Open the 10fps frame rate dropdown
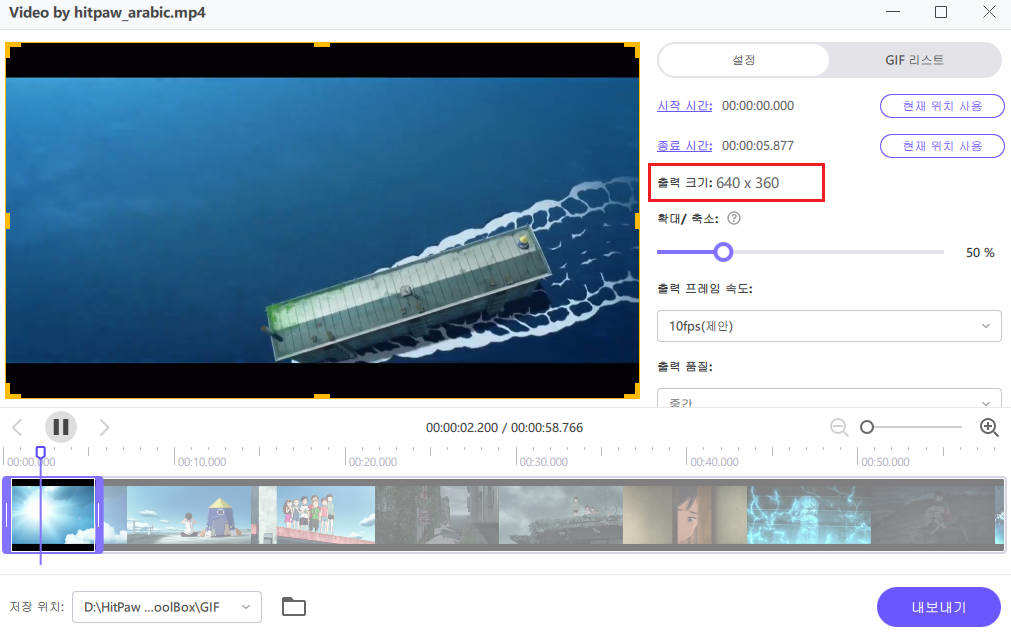1011x636 pixels. pyautogui.click(x=829, y=326)
